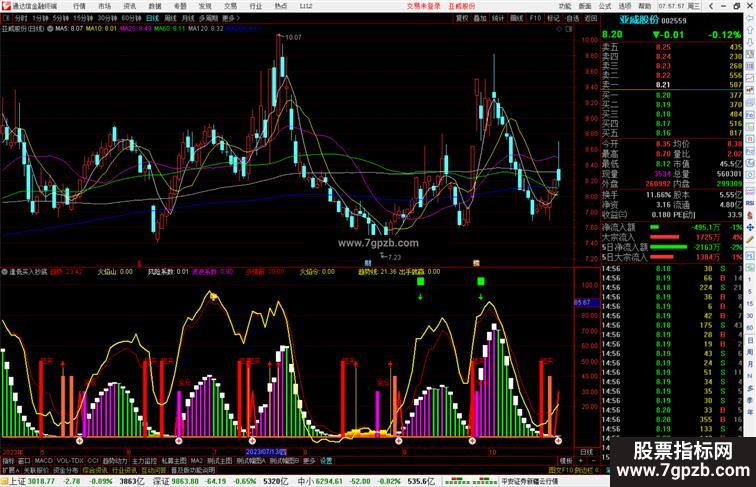This screenshot has height=487, width=756.
Task: Click the 综合资讯 bottom tab
Action: coord(95,470)
